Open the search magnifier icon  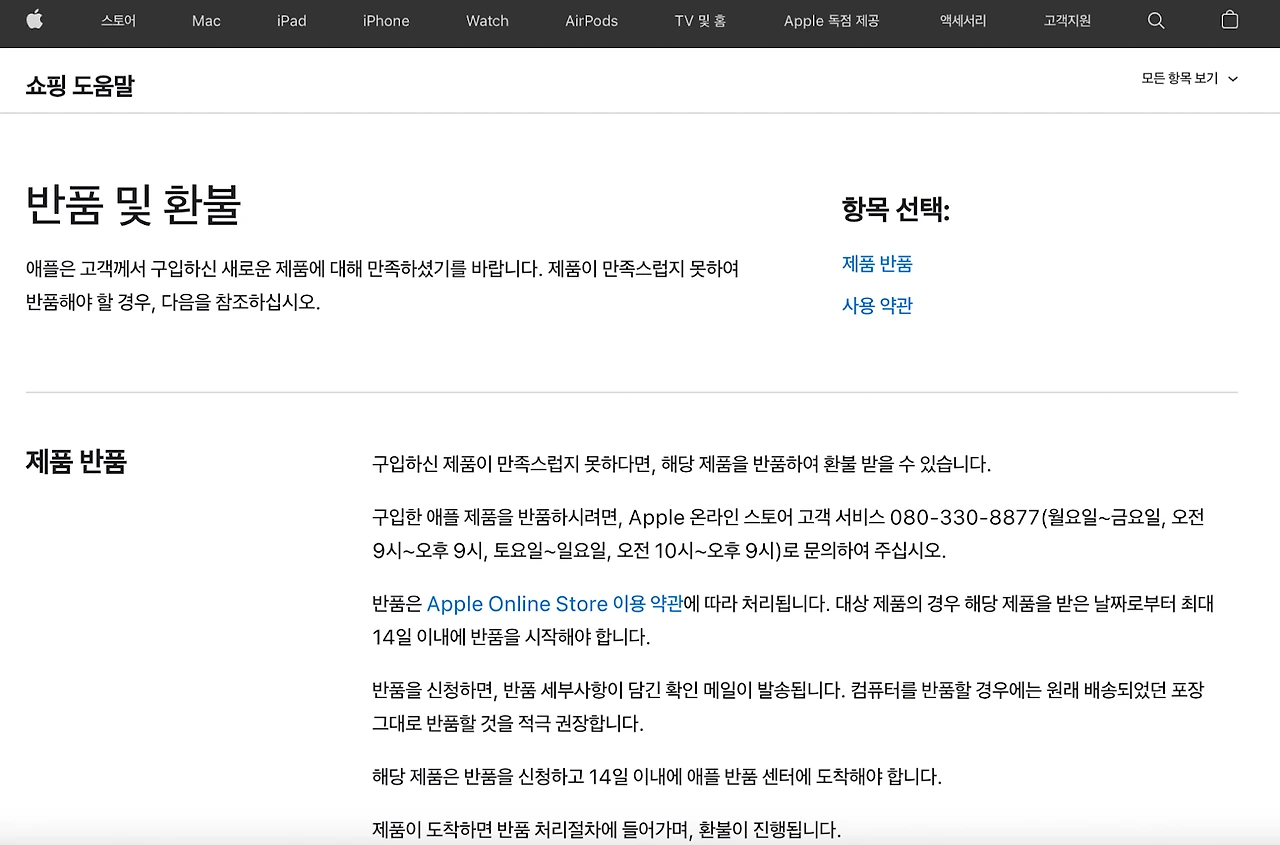[x=1156, y=20]
